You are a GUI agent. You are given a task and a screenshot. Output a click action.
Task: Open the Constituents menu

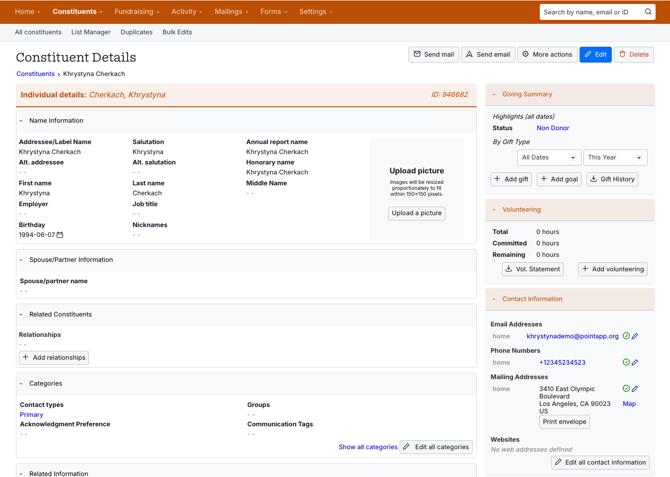[77, 12]
